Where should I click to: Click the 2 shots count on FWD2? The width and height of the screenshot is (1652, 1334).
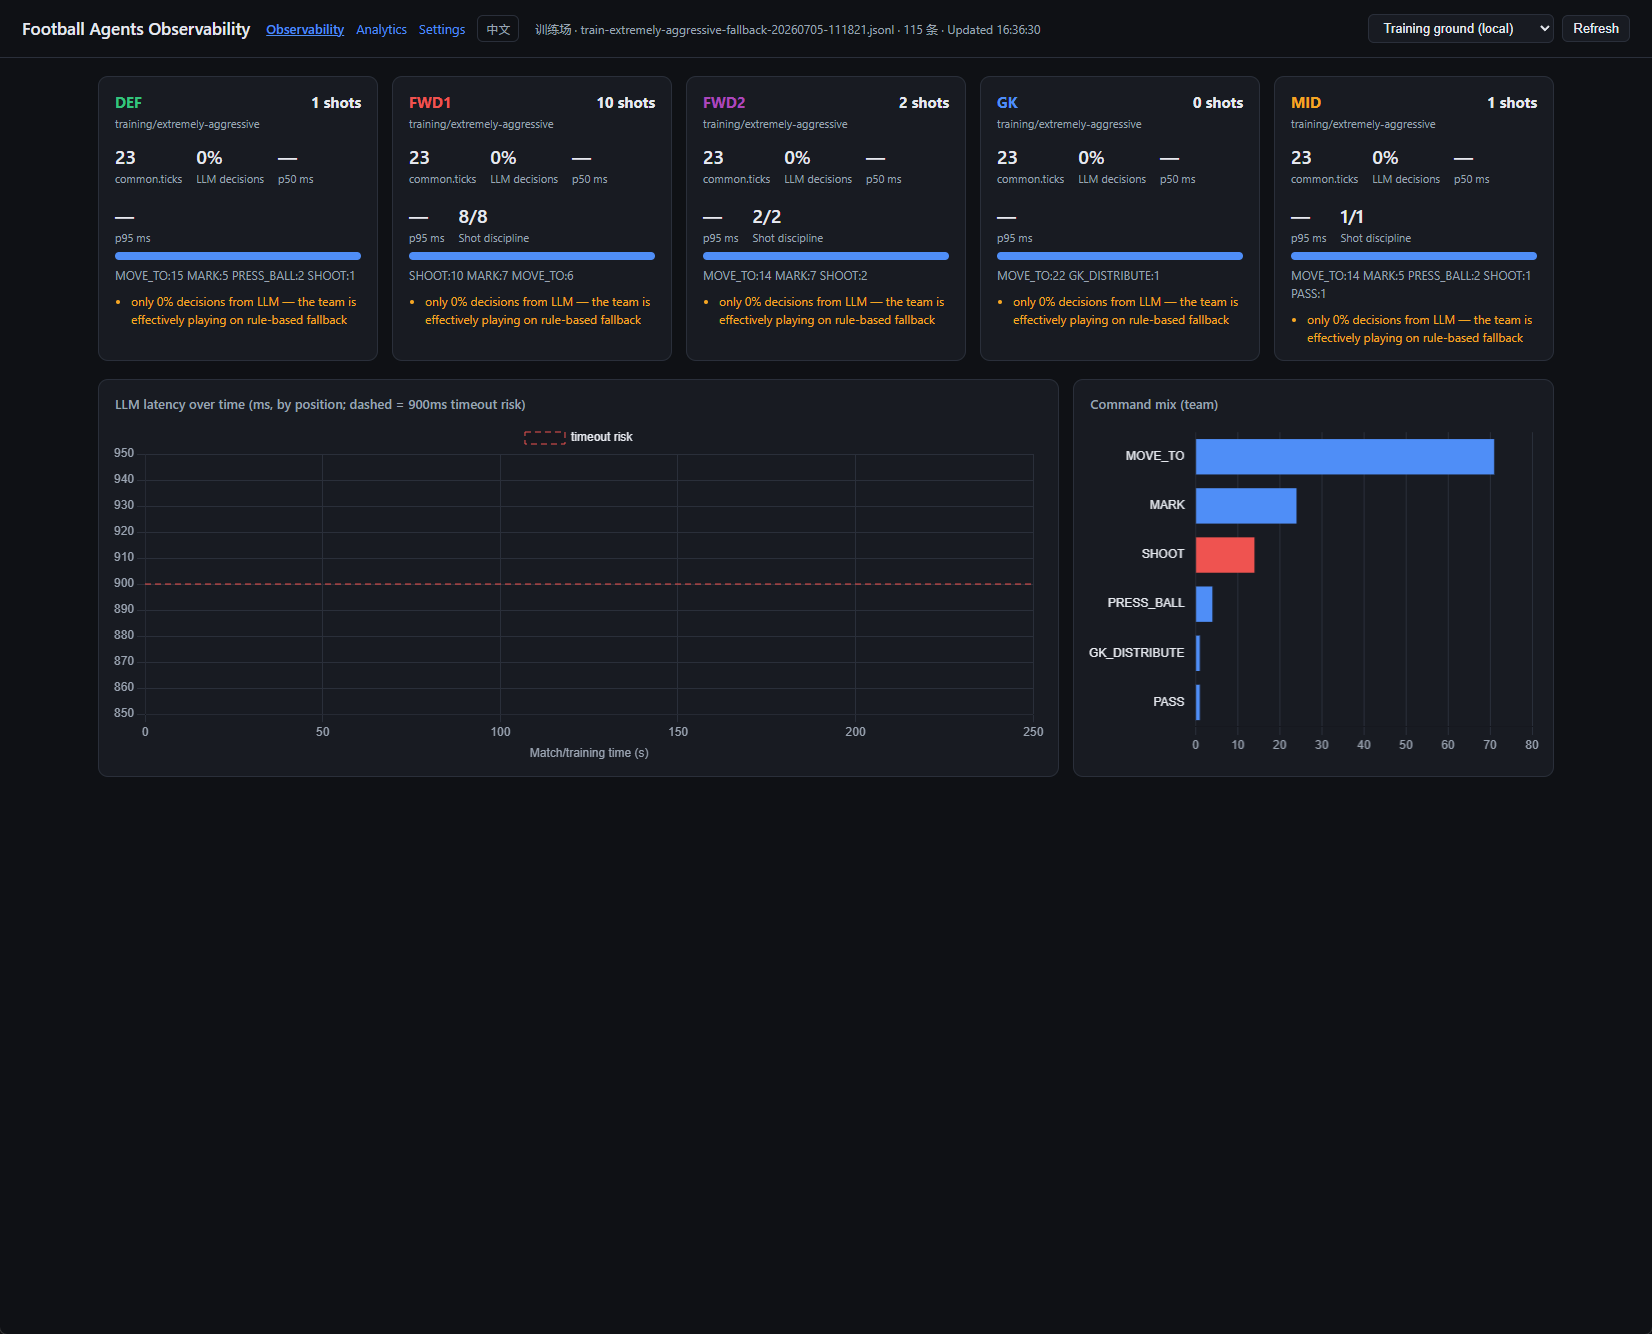point(924,103)
